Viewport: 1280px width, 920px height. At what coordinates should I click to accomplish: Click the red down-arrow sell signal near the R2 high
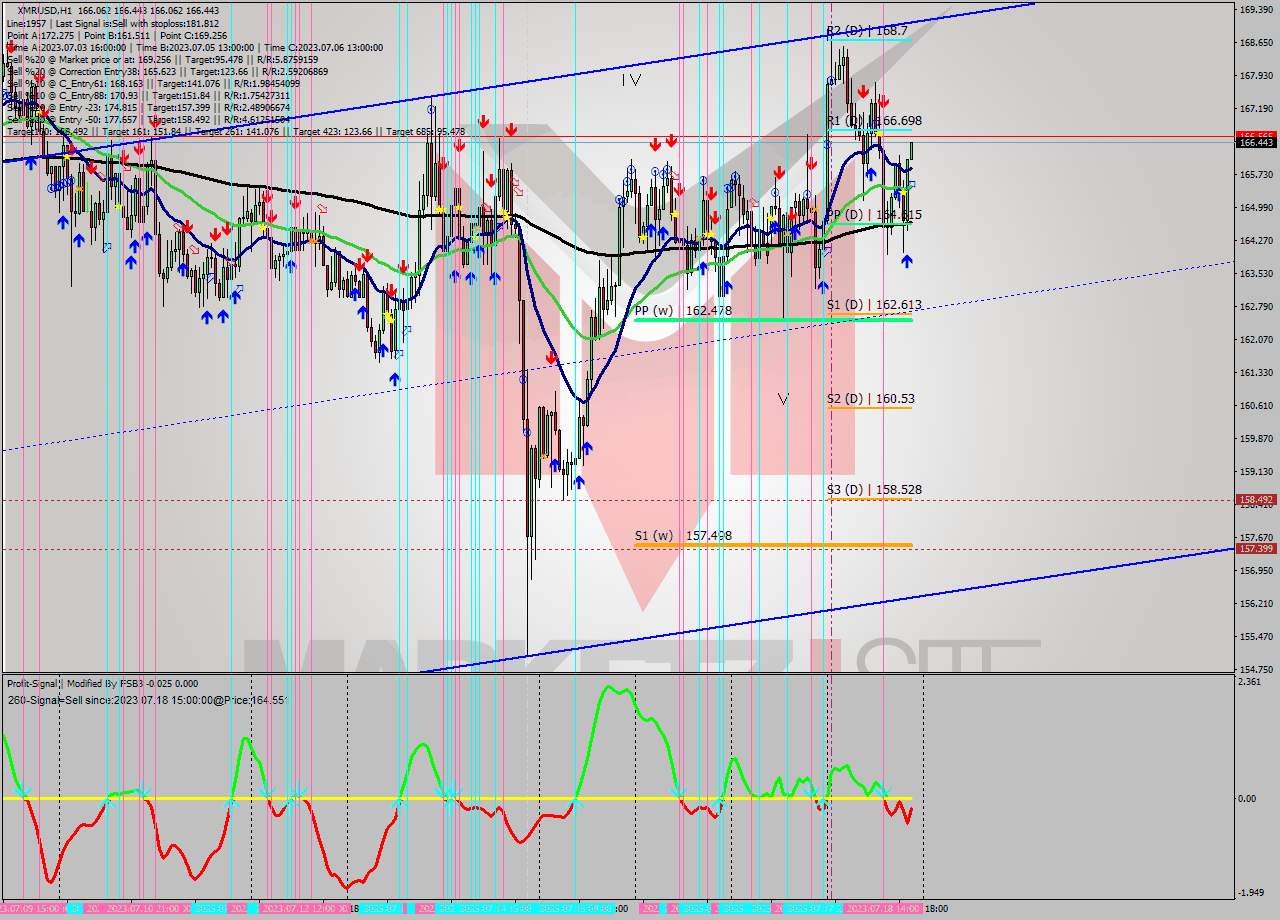click(863, 92)
